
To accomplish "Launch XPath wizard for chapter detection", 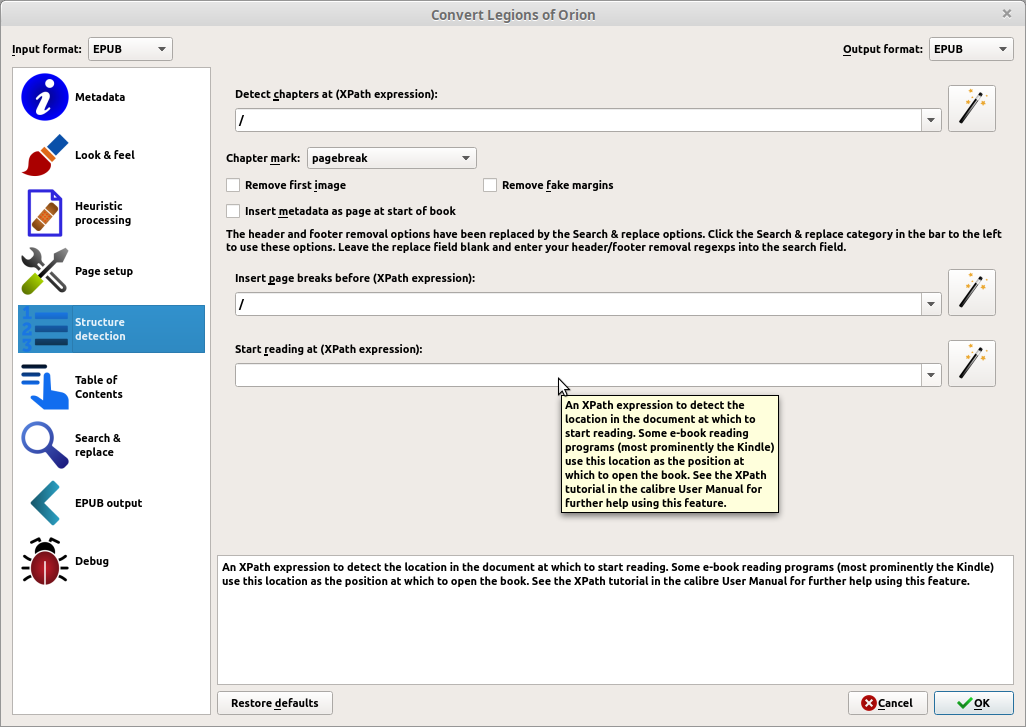I will 972,108.
